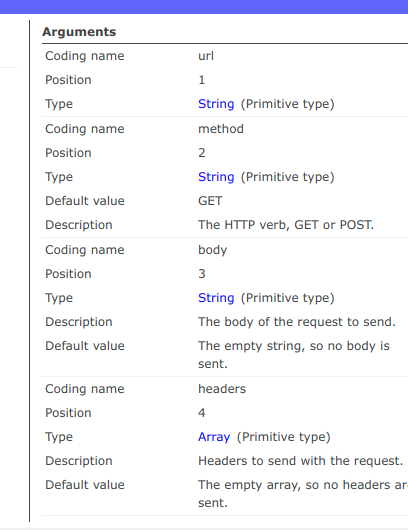Click the 'HTTP verb, GET or POST' description
408x530 pixels.
[286, 225]
